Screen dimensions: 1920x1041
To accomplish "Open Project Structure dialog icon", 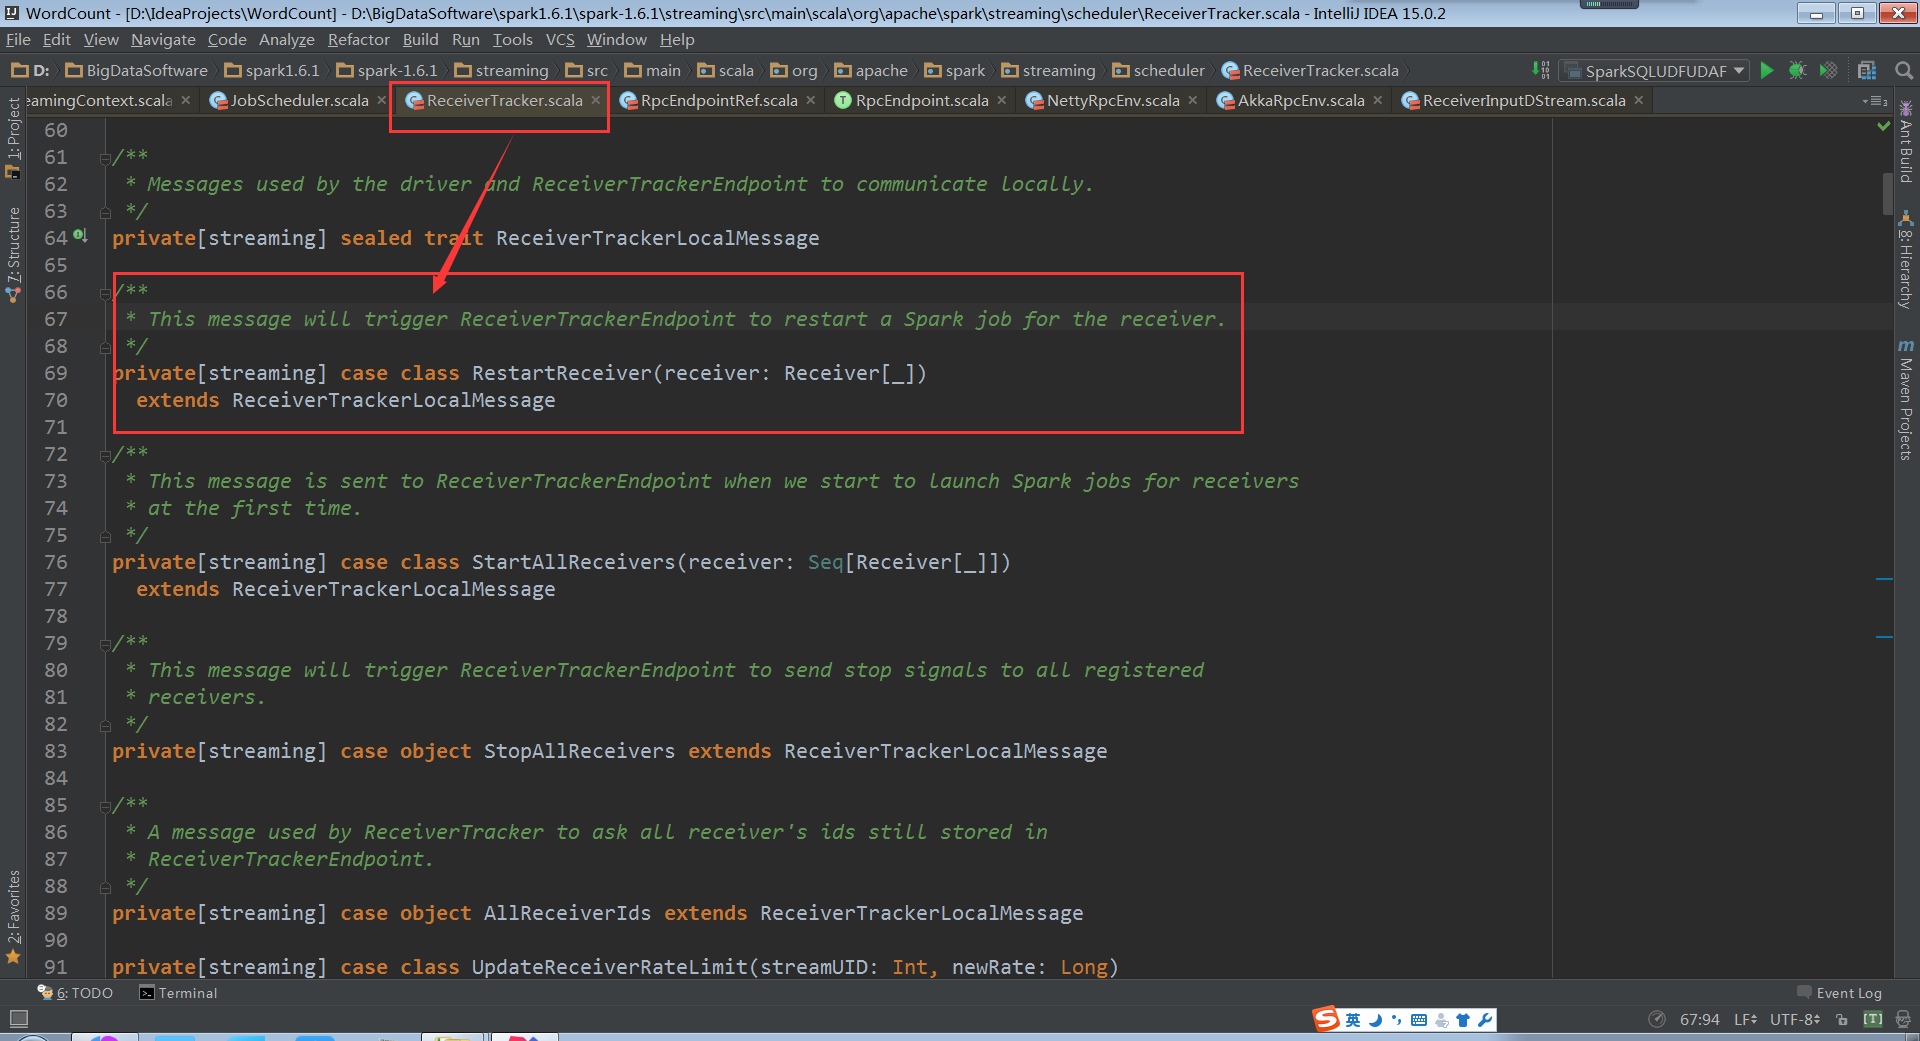I will (x=1867, y=70).
